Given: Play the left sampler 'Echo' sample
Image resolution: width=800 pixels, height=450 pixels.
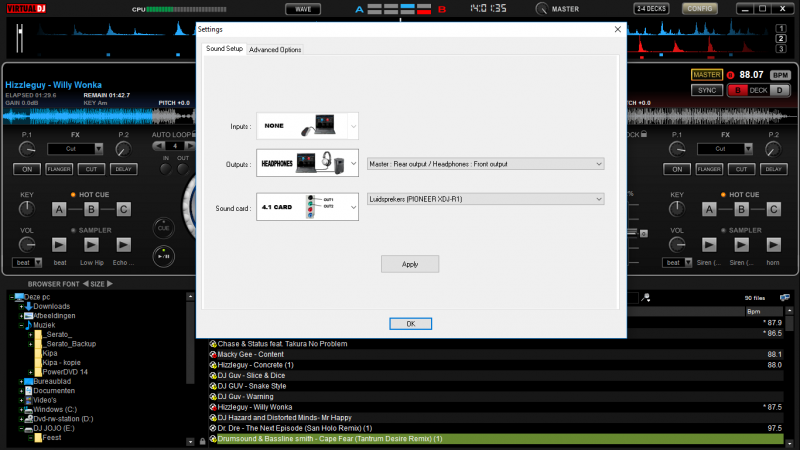Looking at the screenshot, I should pyautogui.click(x=123, y=245).
